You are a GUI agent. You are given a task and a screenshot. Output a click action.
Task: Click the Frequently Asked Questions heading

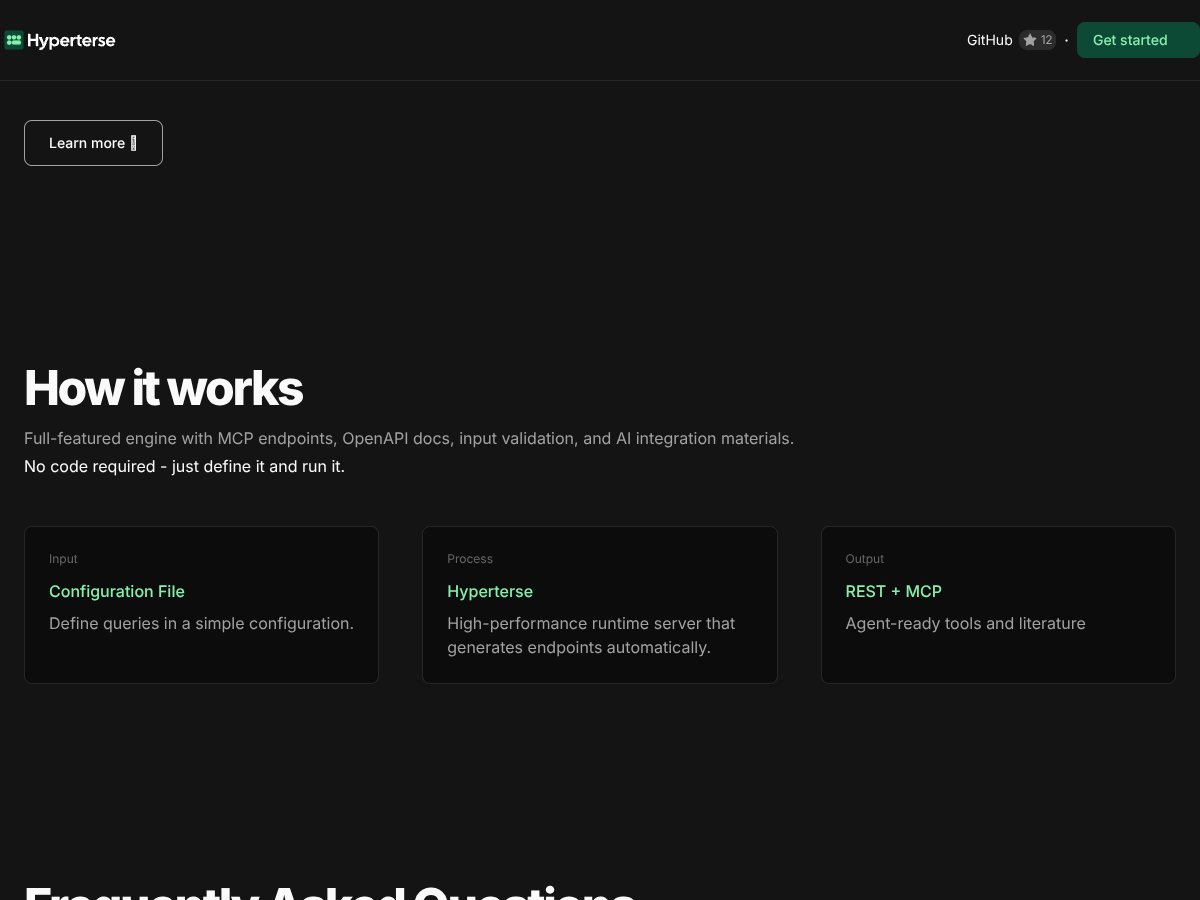tap(330, 892)
